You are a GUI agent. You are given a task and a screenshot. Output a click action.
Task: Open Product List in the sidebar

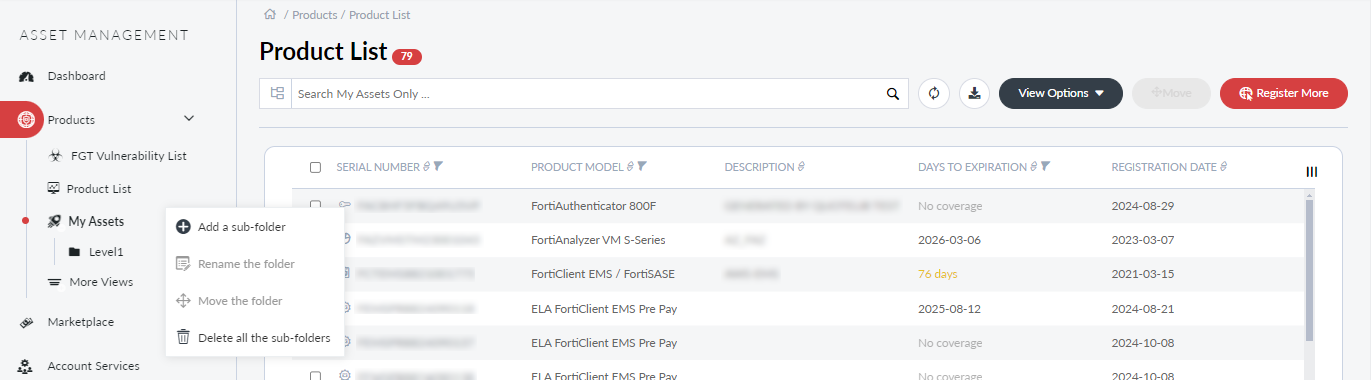coord(99,188)
